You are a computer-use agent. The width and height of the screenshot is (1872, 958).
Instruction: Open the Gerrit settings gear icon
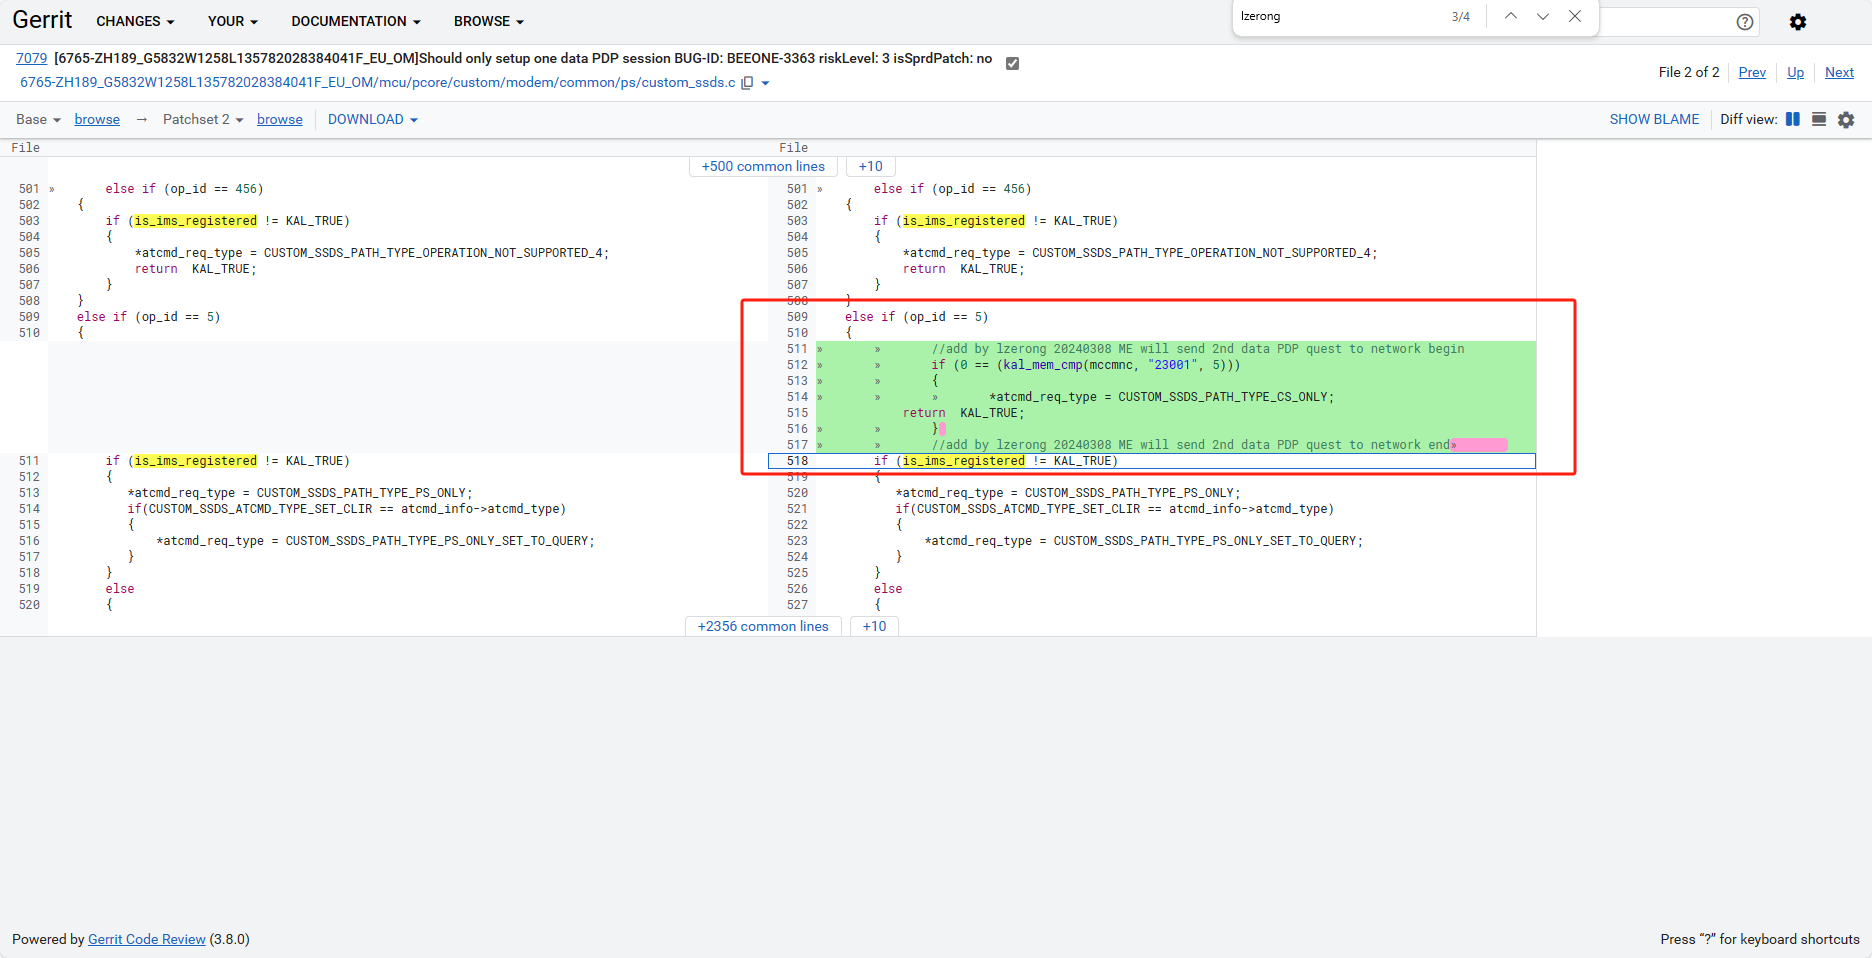[x=1798, y=22]
